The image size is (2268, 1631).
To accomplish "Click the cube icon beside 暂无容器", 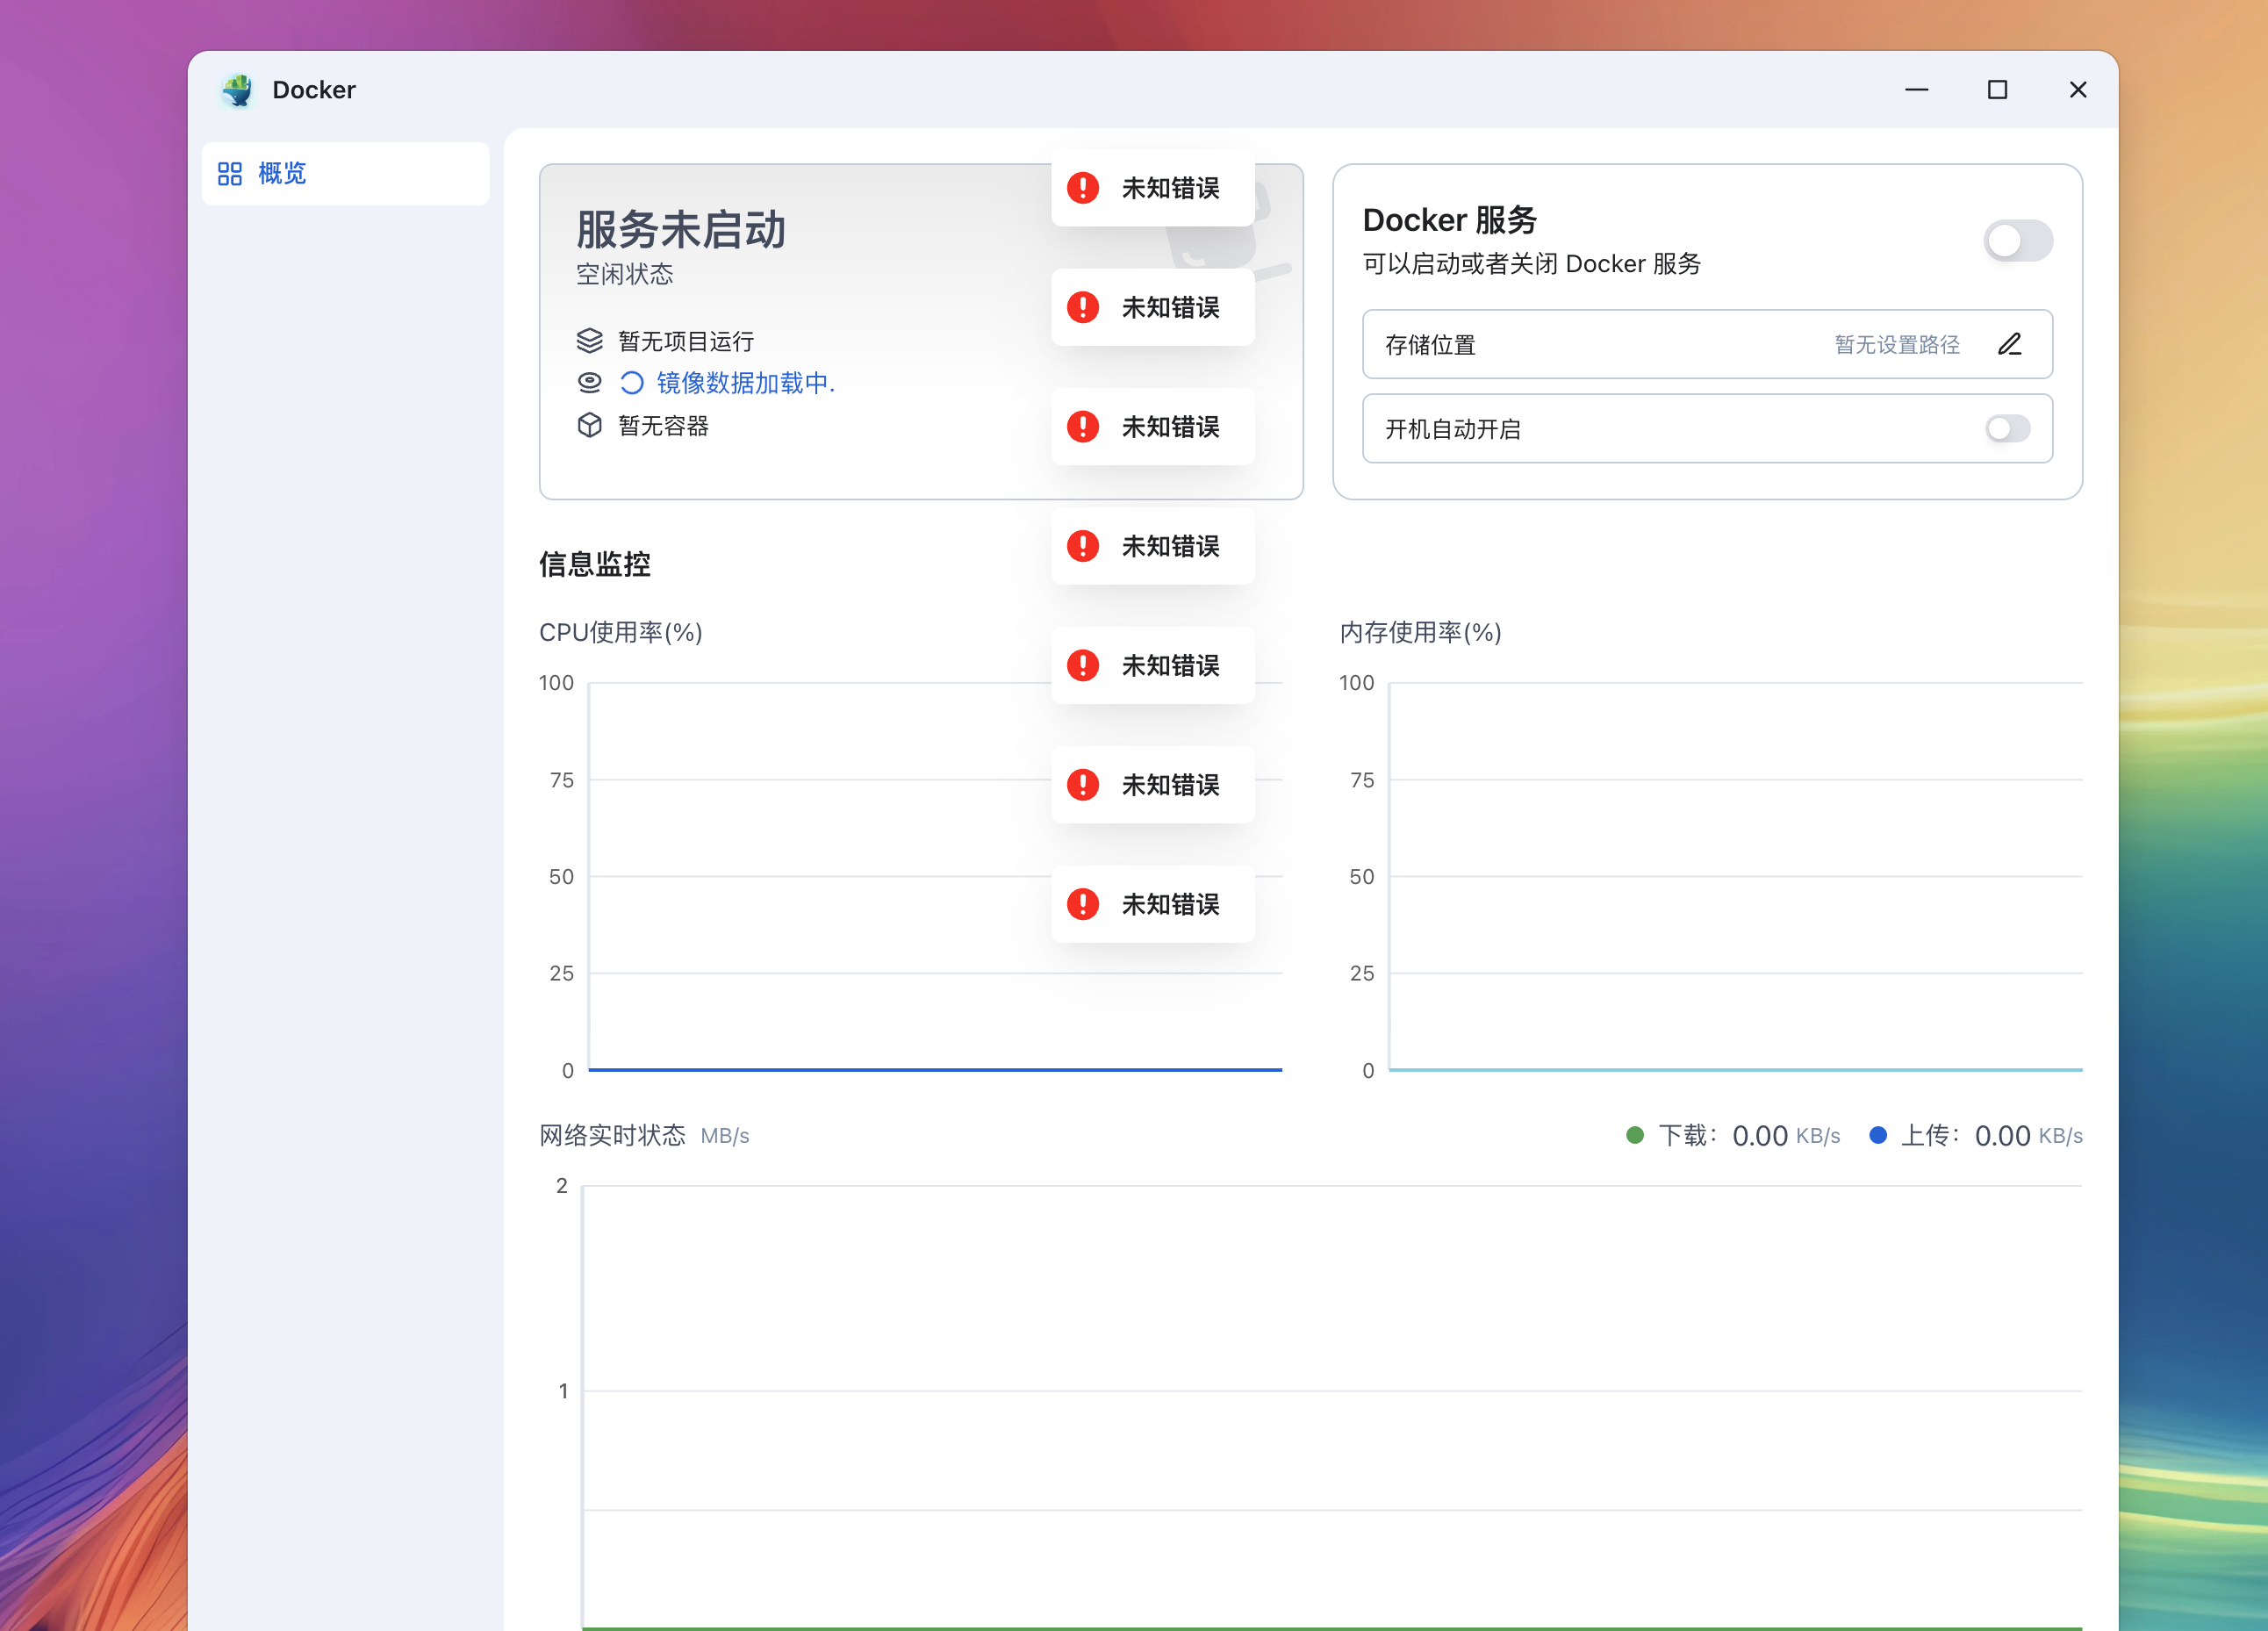I will click(x=589, y=425).
